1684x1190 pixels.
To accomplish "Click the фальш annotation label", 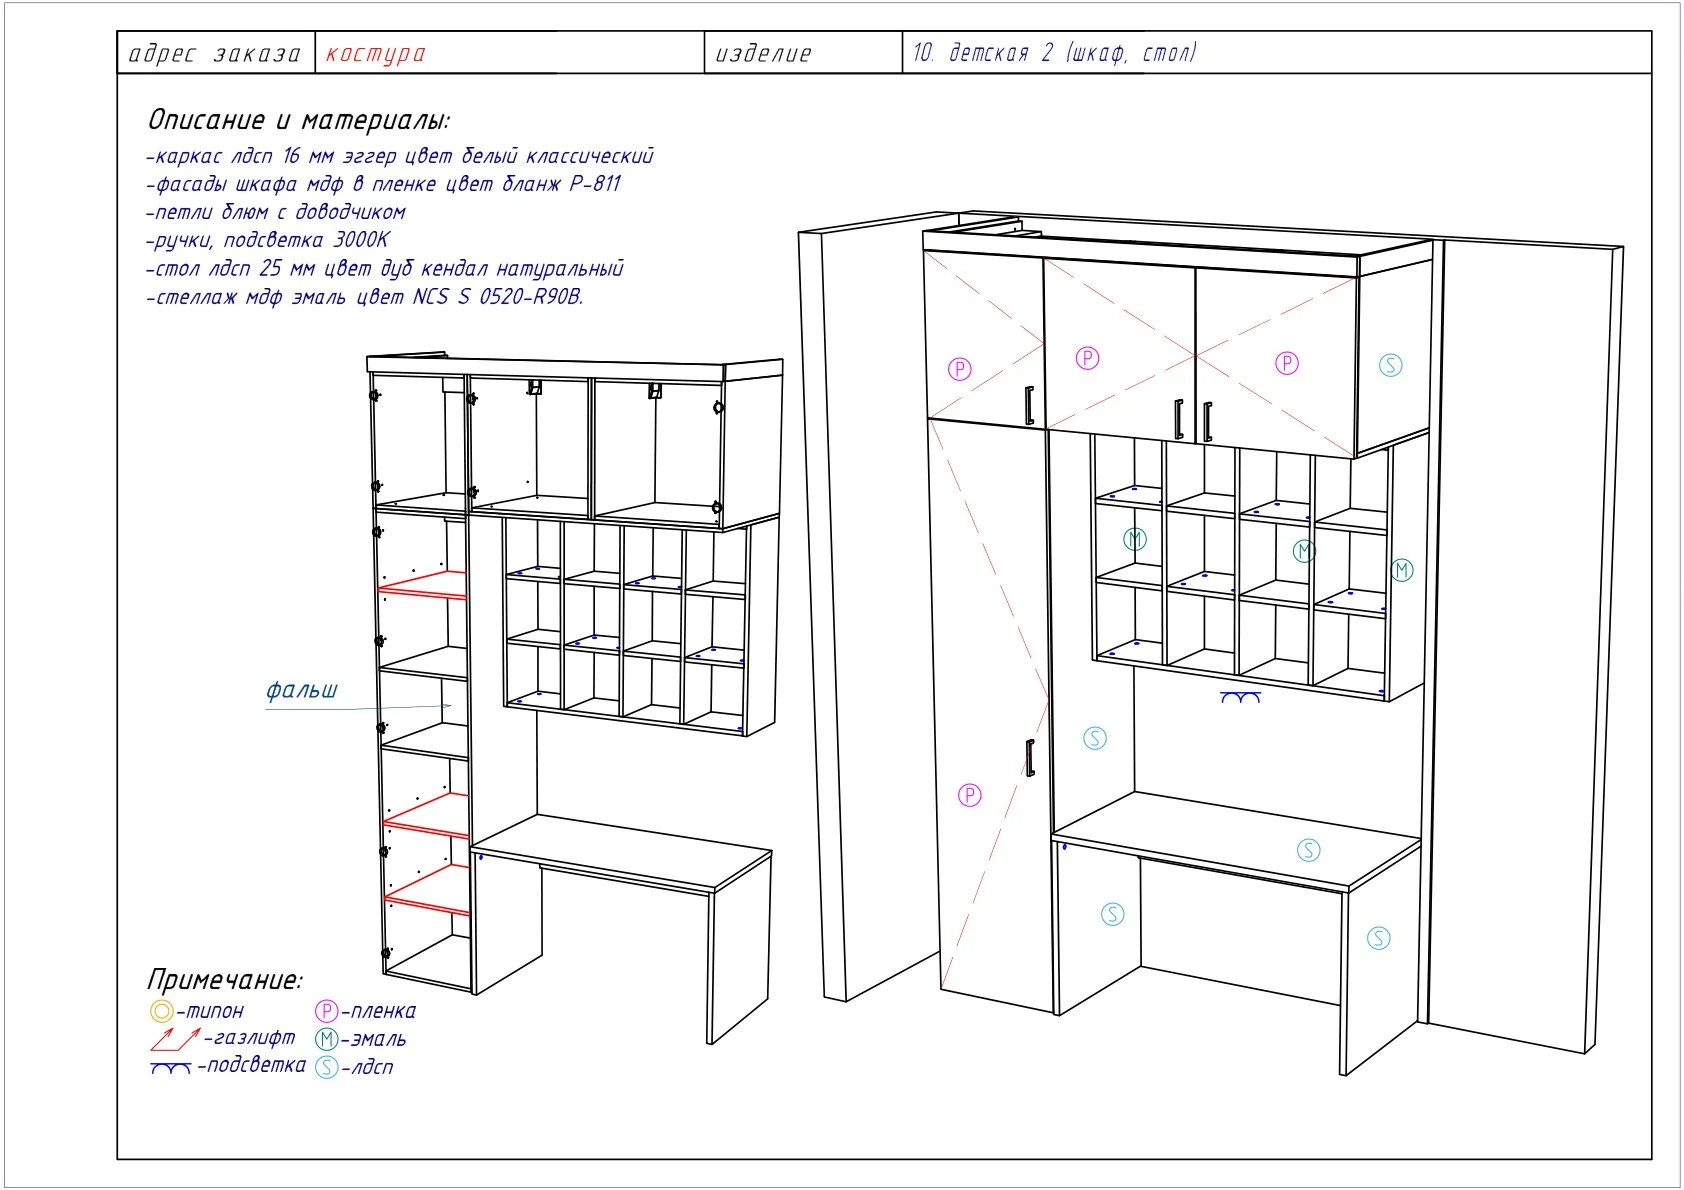I will (x=302, y=690).
